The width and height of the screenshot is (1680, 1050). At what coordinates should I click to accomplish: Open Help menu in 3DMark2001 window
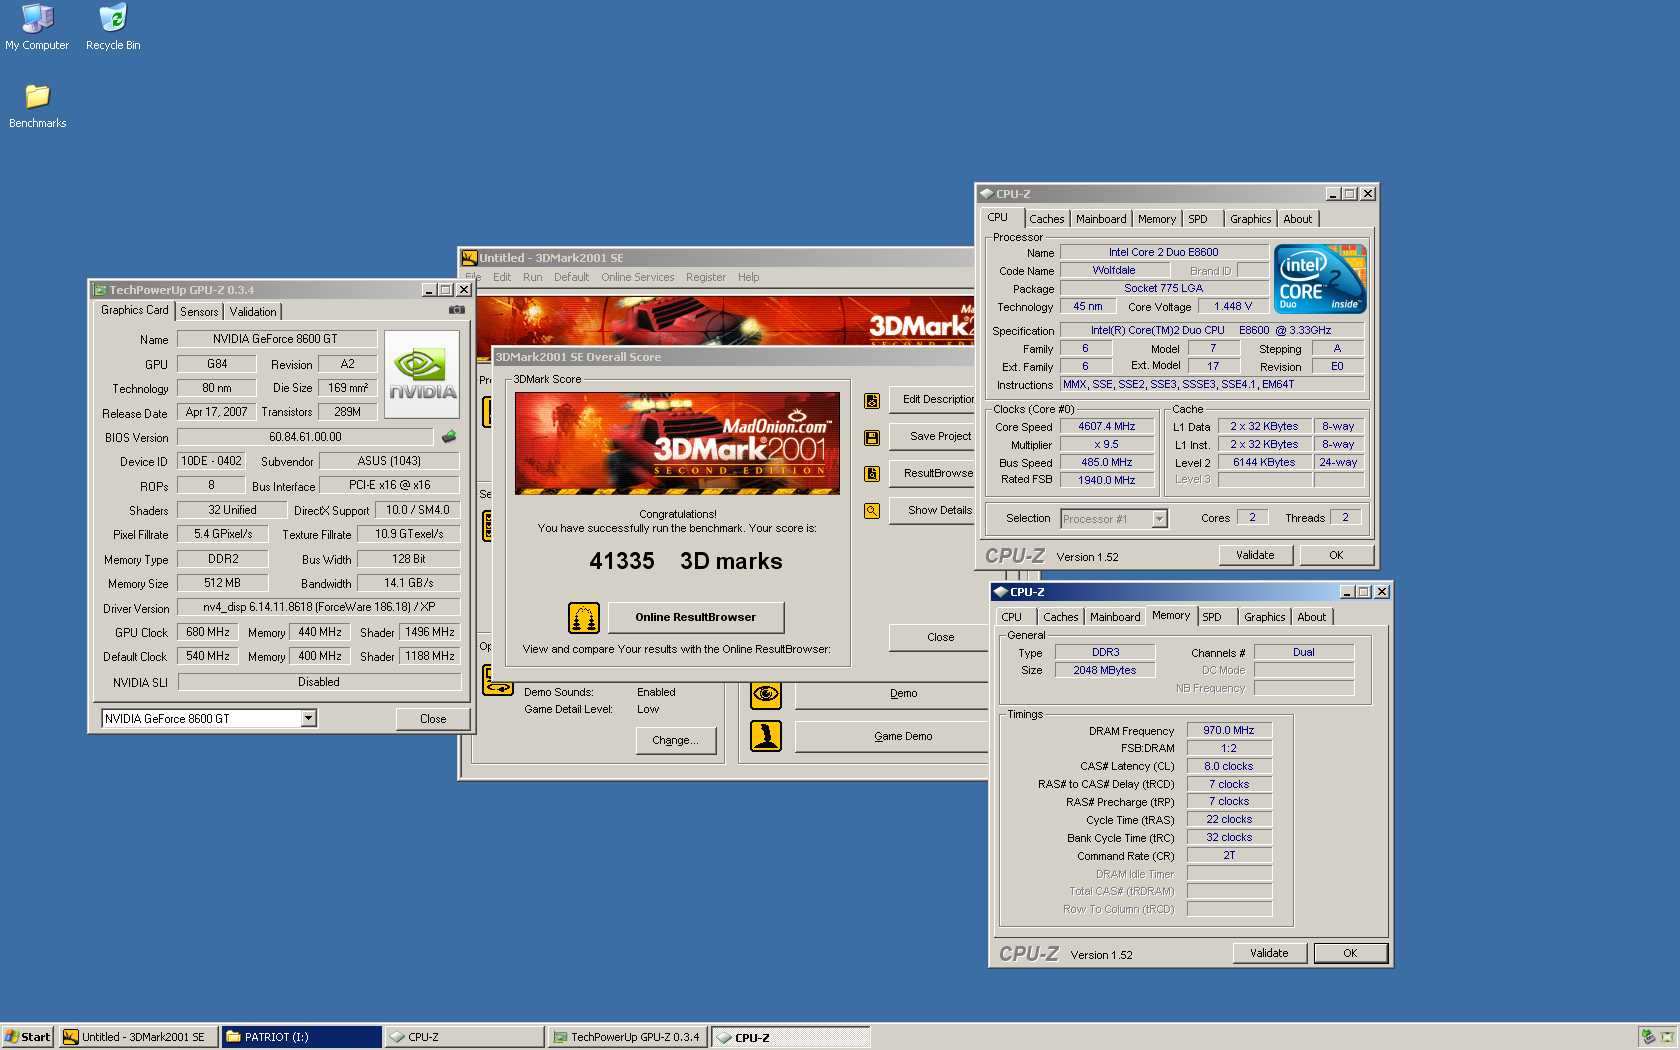pyautogui.click(x=748, y=277)
